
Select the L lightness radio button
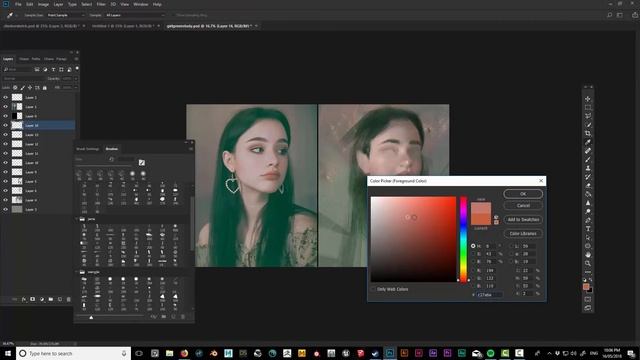tap(511, 246)
